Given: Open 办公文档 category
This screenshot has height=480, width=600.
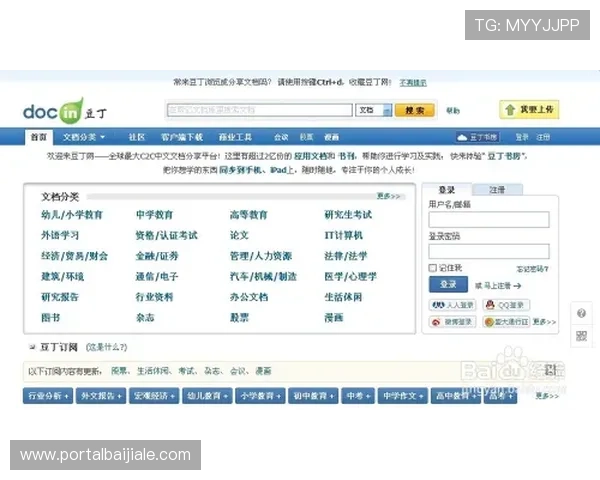Looking at the screenshot, I should (249, 297).
